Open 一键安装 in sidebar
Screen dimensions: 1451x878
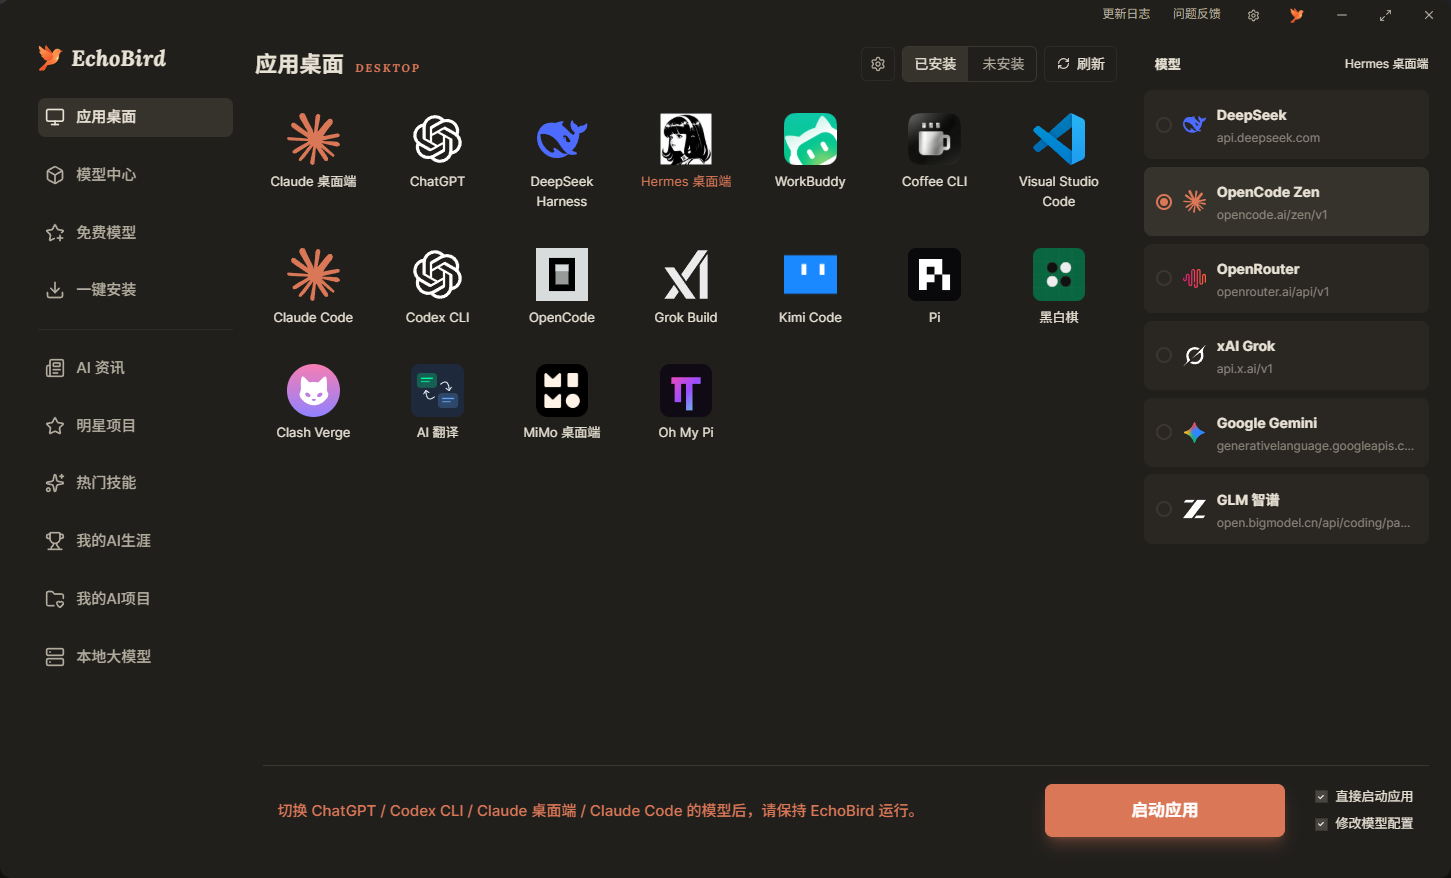pyautogui.click(x=135, y=290)
